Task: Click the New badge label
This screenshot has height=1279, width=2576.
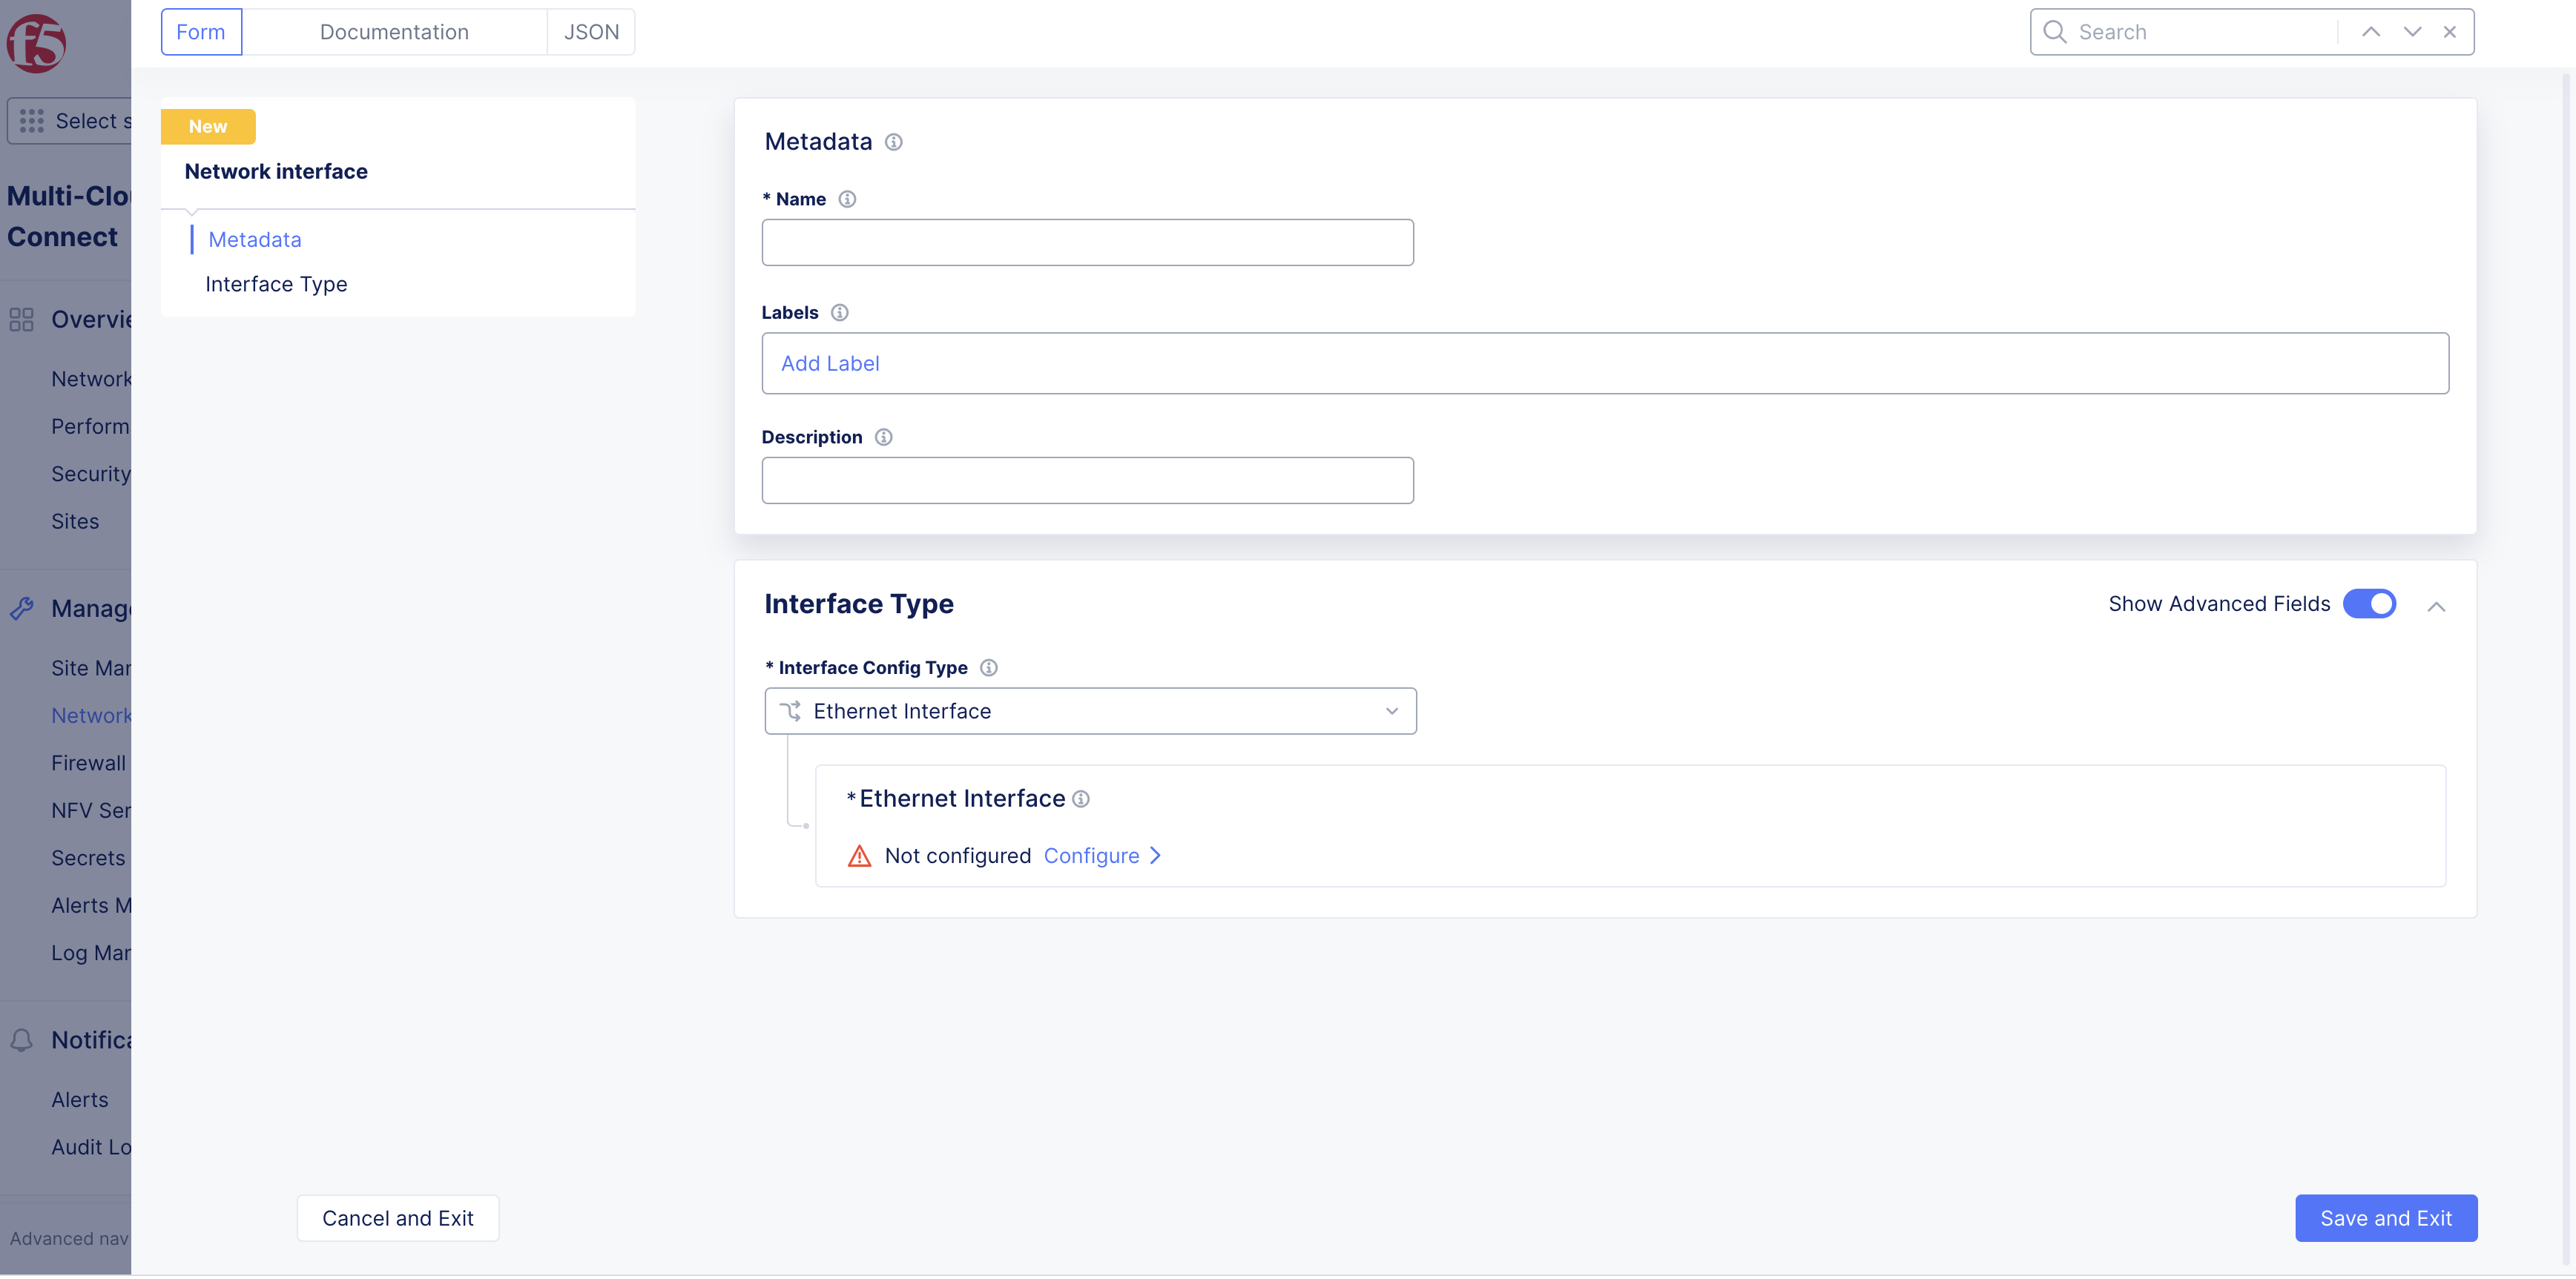Action: [208, 127]
